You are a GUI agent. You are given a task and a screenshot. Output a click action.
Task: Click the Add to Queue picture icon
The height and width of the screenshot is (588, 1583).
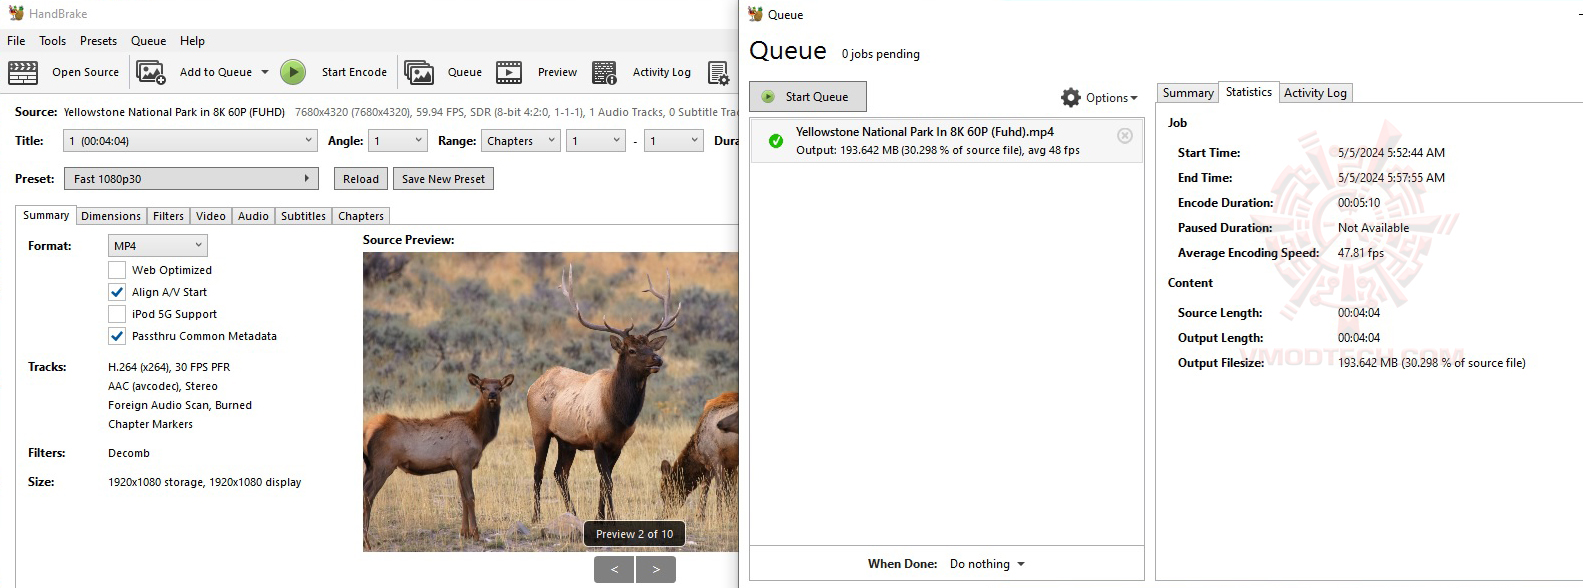[151, 72]
